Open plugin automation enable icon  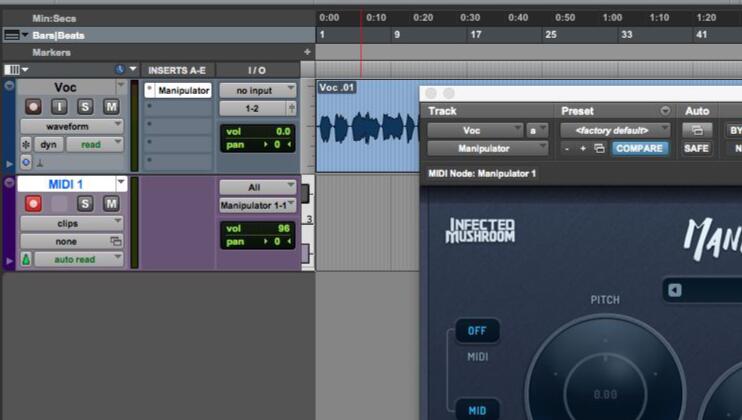click(697, 130)
